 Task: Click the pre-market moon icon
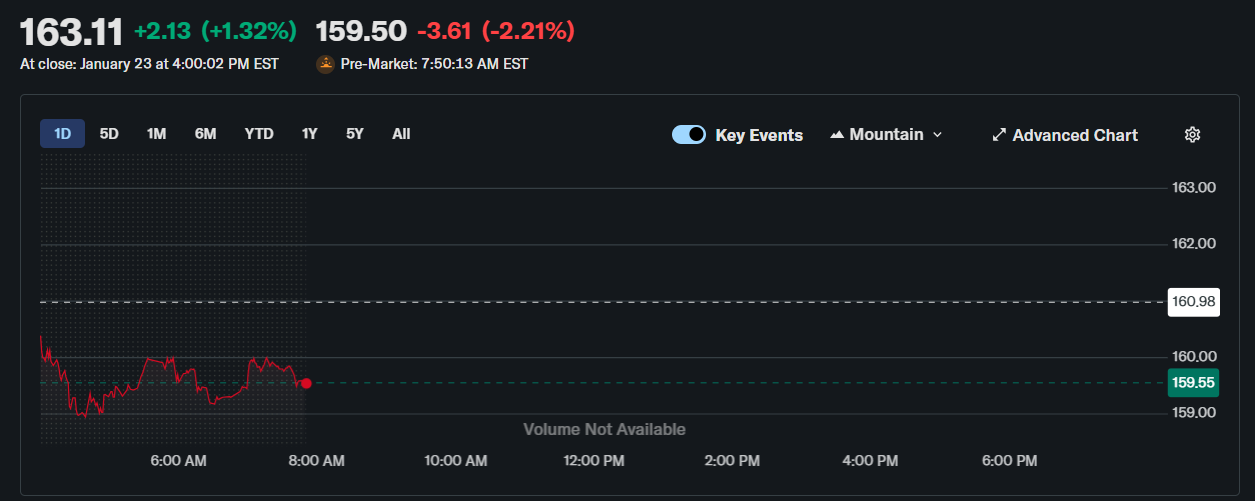point(325,64)
